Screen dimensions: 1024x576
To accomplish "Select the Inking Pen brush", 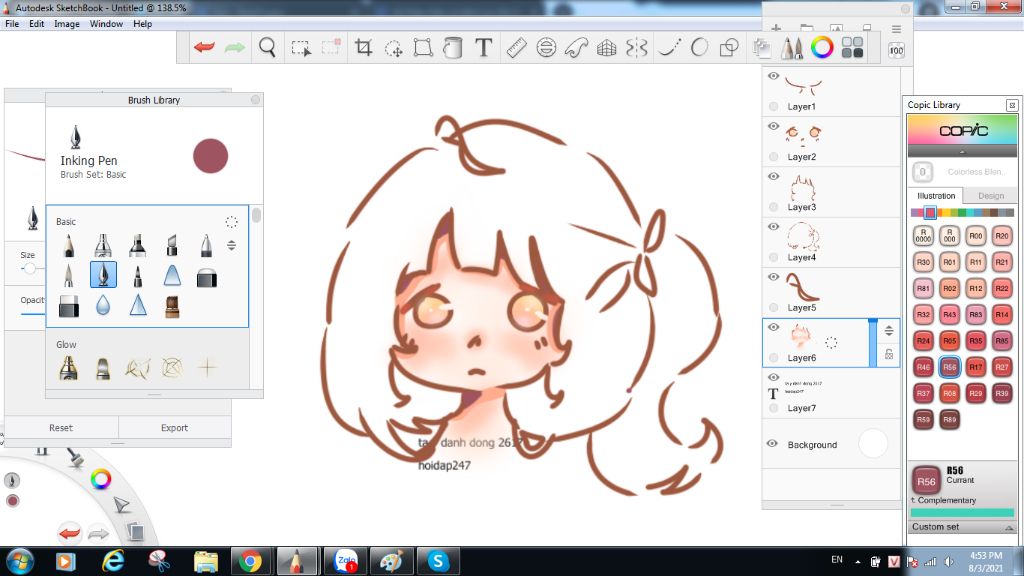I will point(103,275).
